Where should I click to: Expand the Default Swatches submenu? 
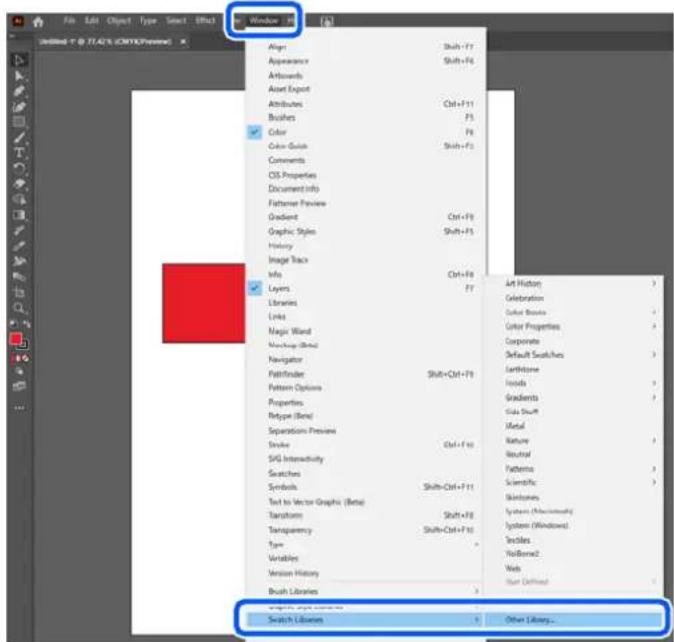tap(575, 355)
